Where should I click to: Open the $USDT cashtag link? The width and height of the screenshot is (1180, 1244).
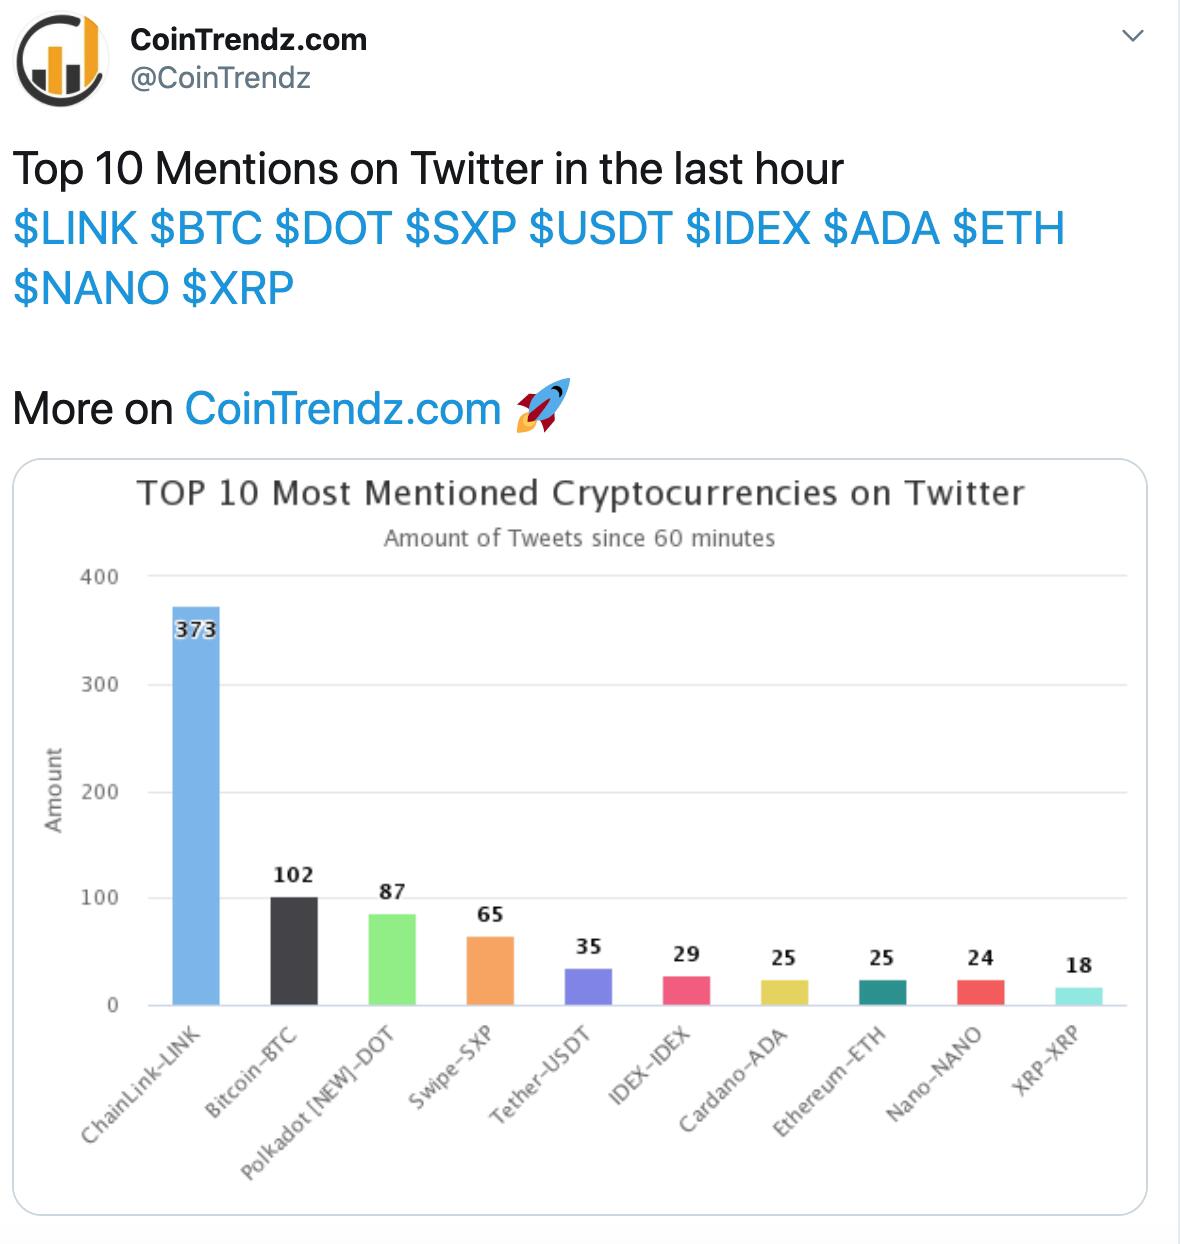point(600,228)
